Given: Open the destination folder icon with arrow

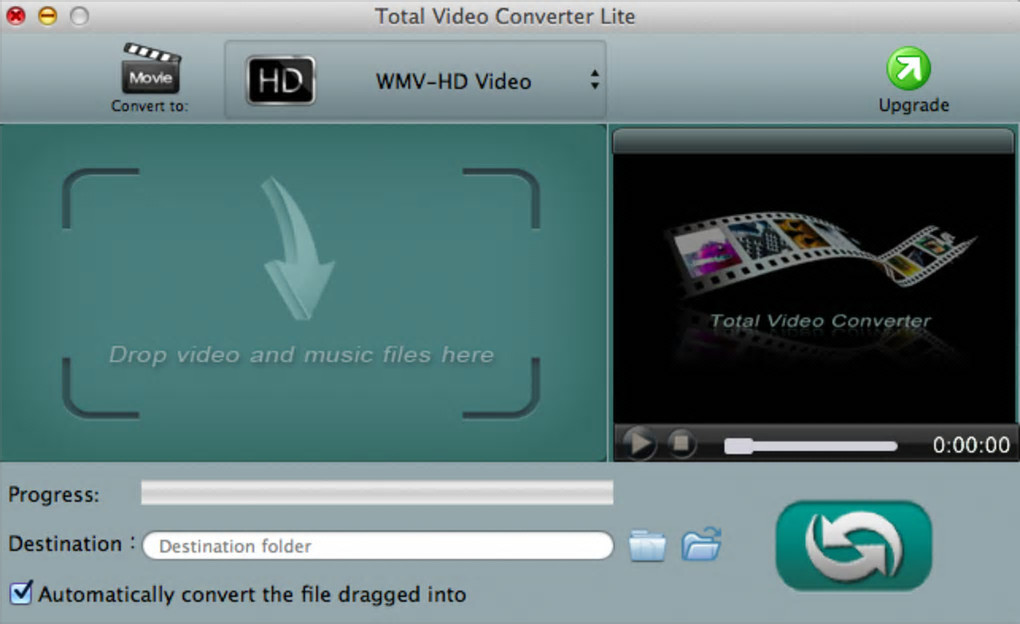Looking at the screenshot, I should [x=701, y=544].
